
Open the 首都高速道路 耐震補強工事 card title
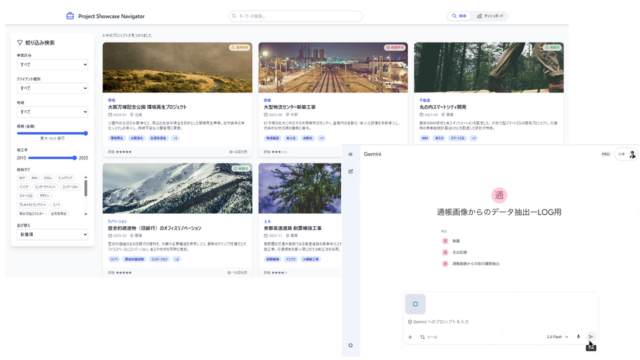point(293,228)
